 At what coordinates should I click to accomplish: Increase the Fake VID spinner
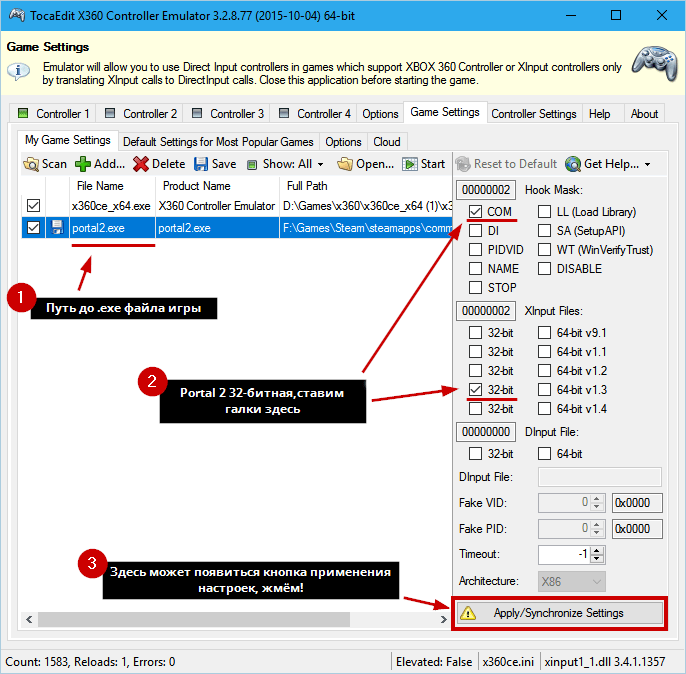point(597,499)
